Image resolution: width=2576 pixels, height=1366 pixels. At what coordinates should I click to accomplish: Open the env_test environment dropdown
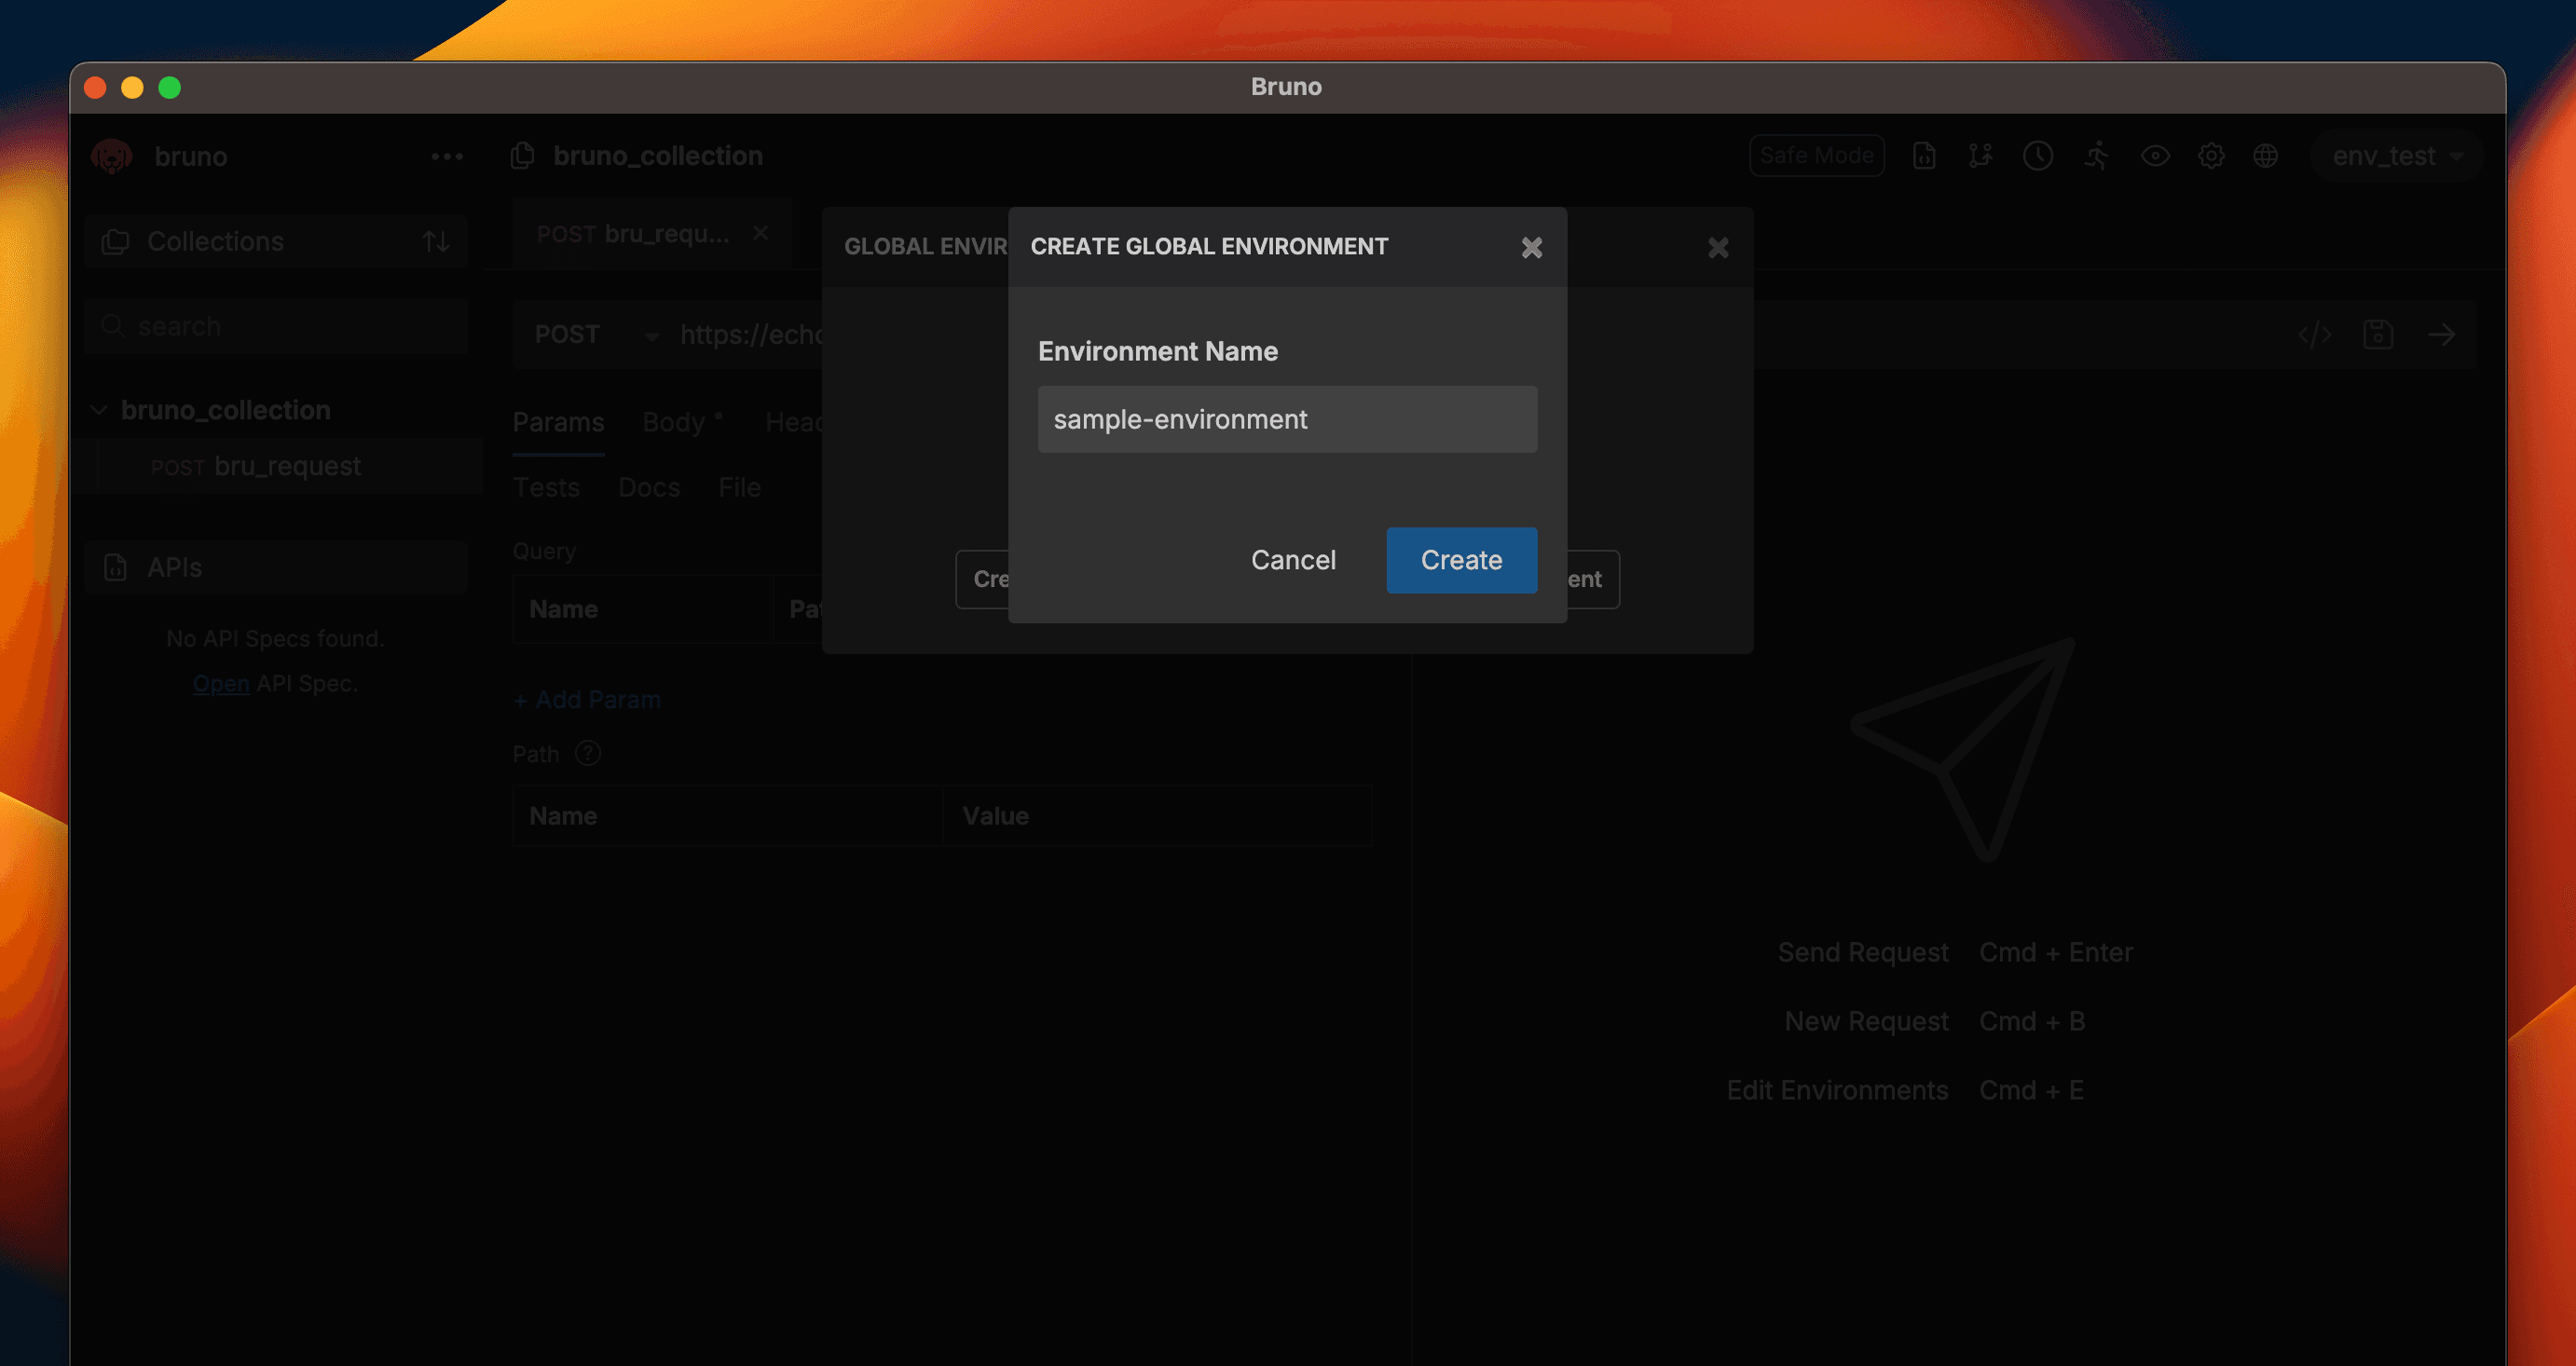[2396, 156]
